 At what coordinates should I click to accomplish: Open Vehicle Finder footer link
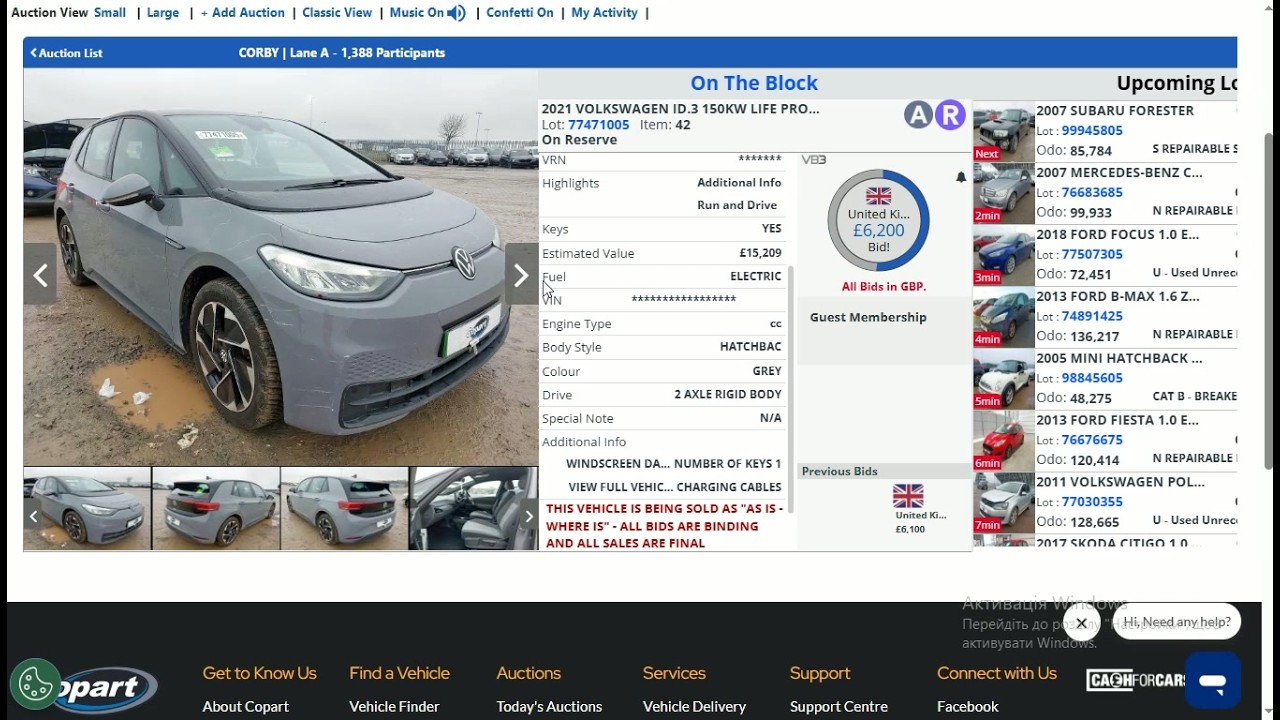(x=394, y=706)
